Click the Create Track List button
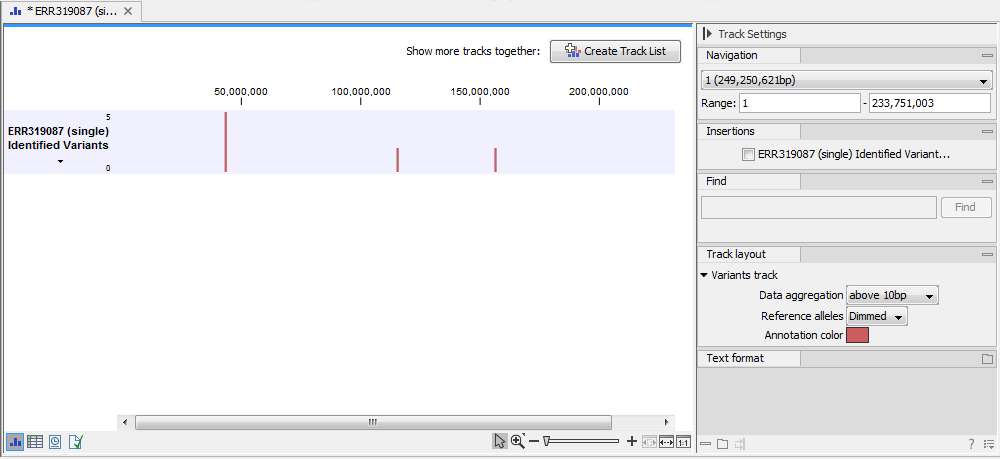1000x459 pixels. pyautogui.click(x=615, y=52)
